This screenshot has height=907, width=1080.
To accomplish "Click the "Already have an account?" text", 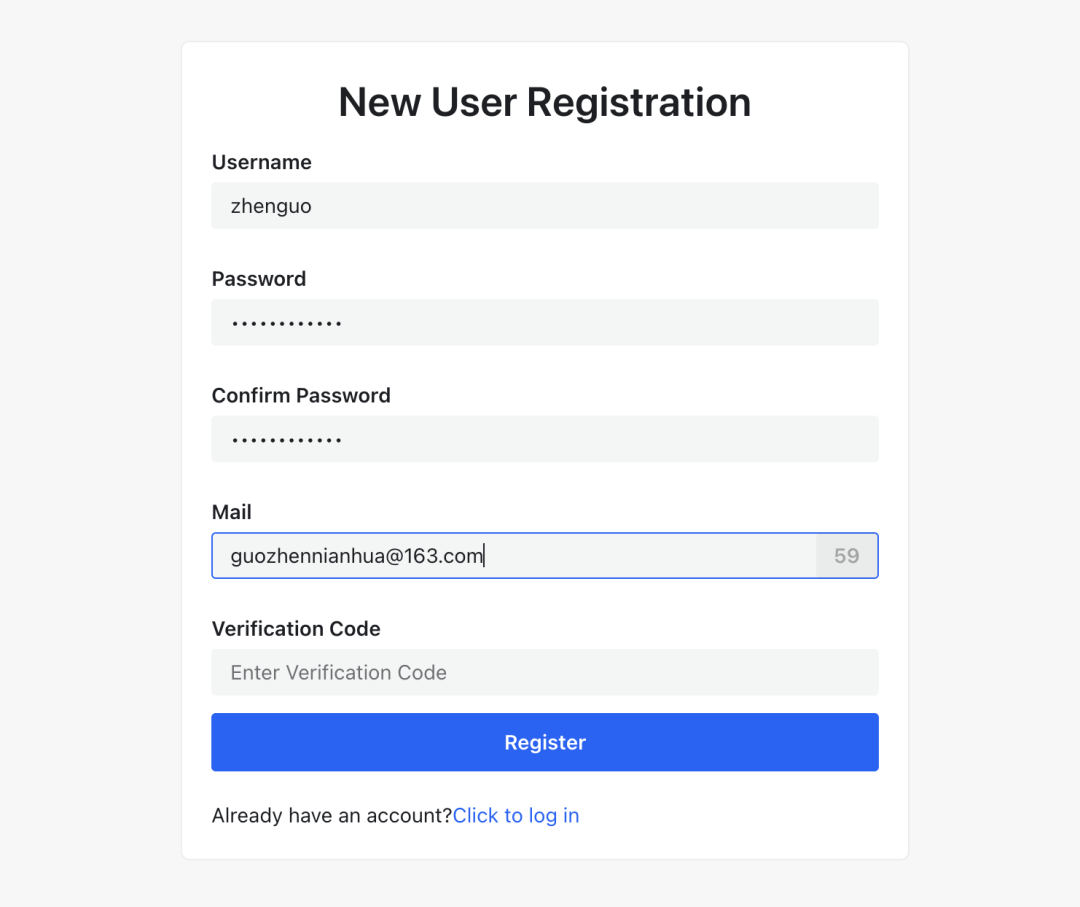I will 332,816.
